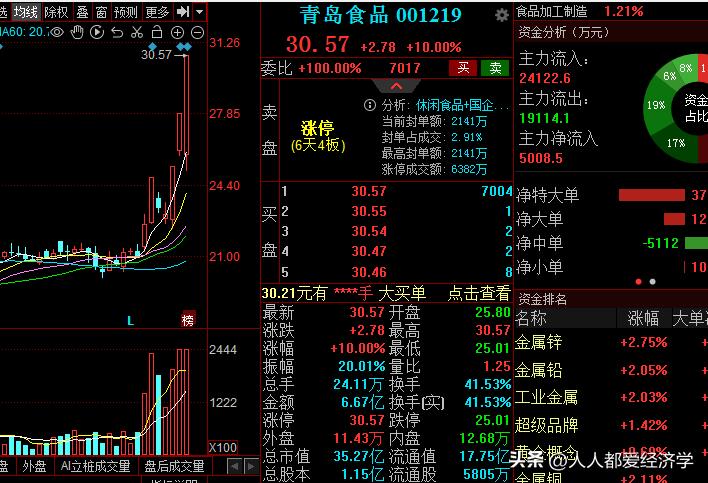
Task: Click the 当前封单额 2141万 value
Action: [469, 121]
